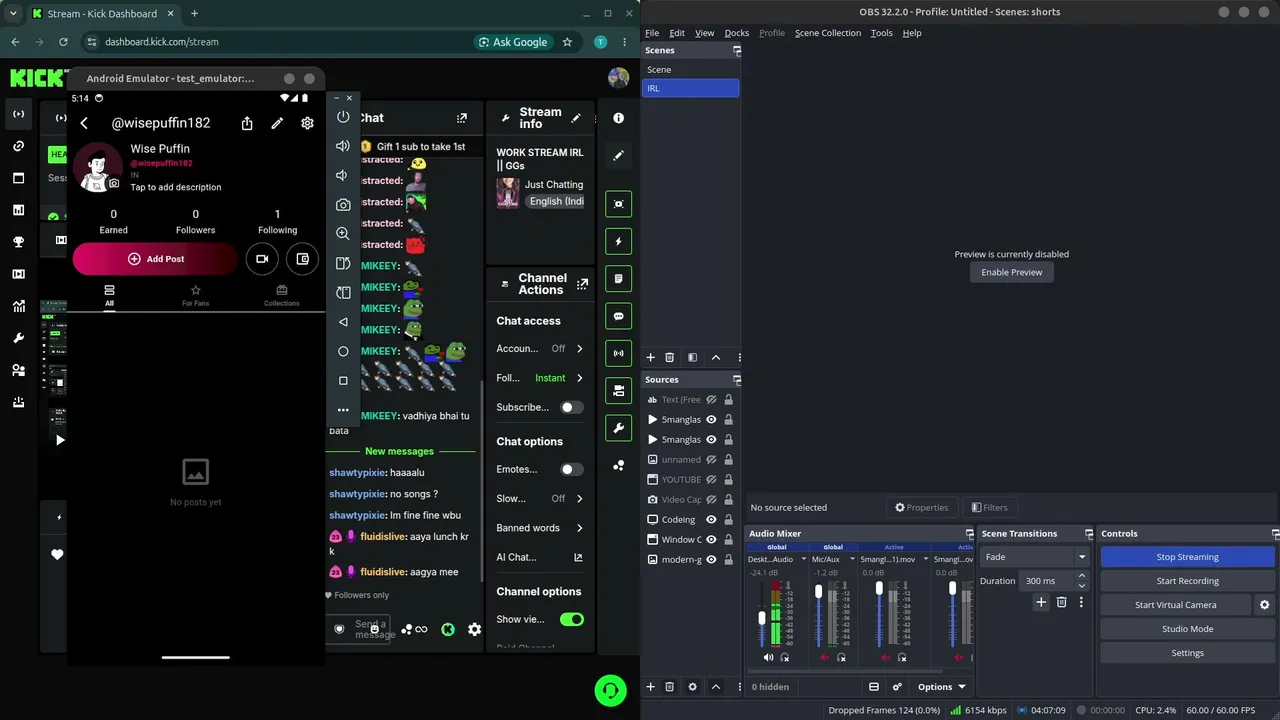Go back from the Wise Puffin profile
This screenshot has height=720, width=1280.
pyautogui.click(x=84, y=123)
